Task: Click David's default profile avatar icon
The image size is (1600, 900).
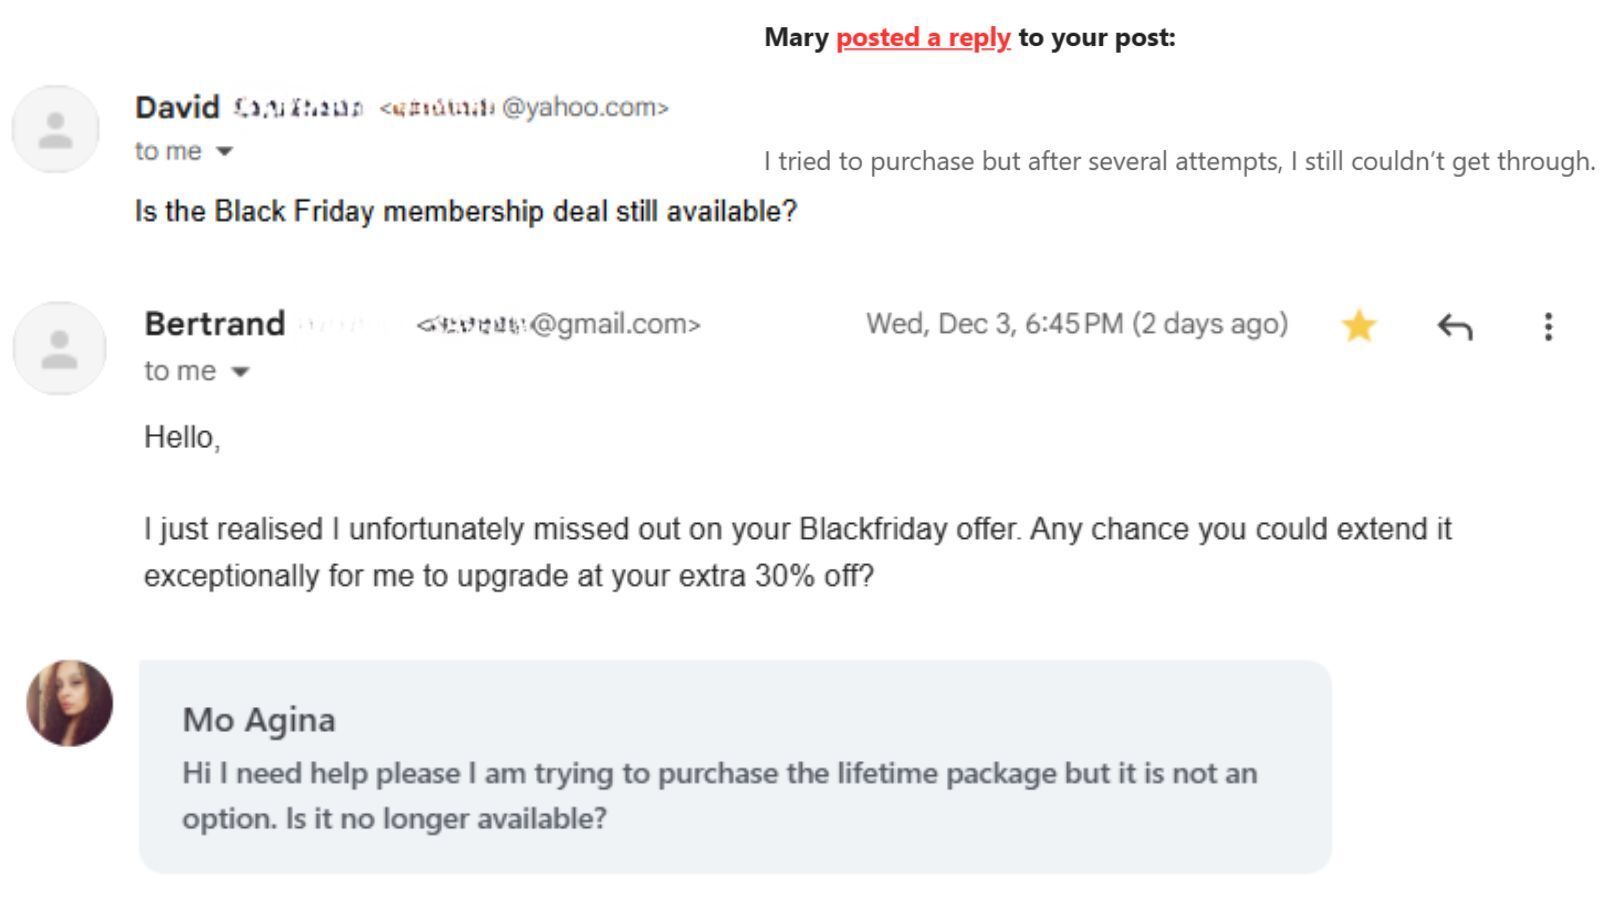Action: 55,130
